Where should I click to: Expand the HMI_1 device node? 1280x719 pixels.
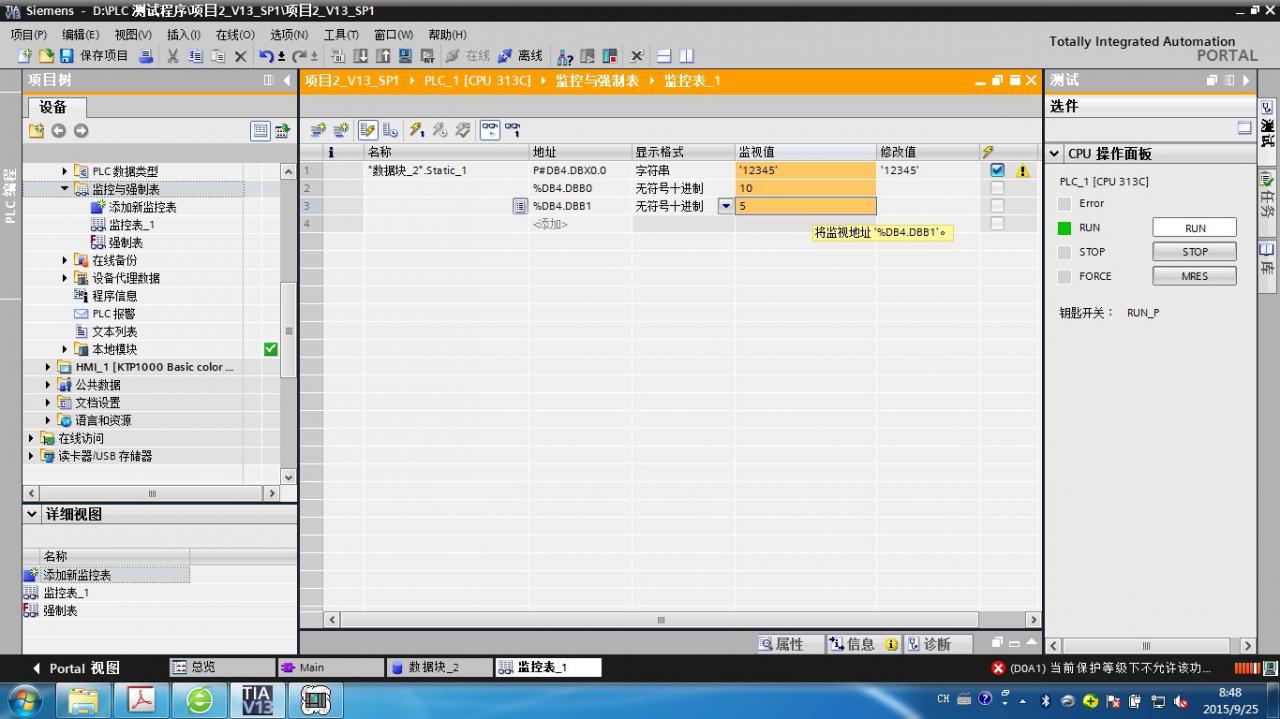48,367
